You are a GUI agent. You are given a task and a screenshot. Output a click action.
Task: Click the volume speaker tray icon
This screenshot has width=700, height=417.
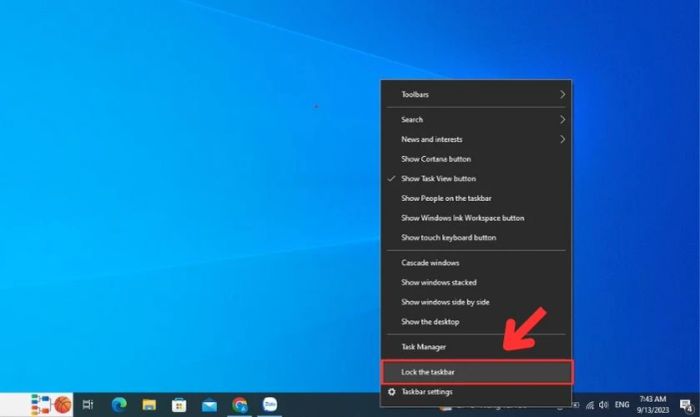click(x=602, y=404)
